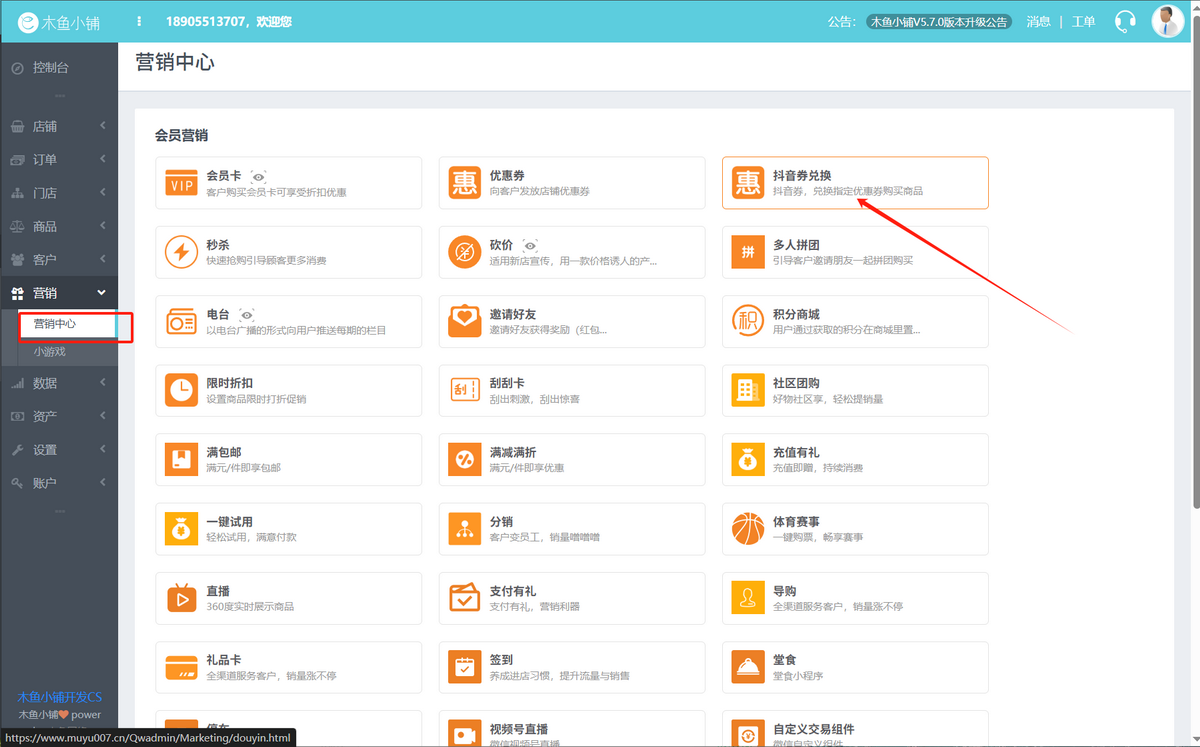Screen dimensions: 1200x747
Task: Expand the 设置 sidebar menu
Action: 59,450
